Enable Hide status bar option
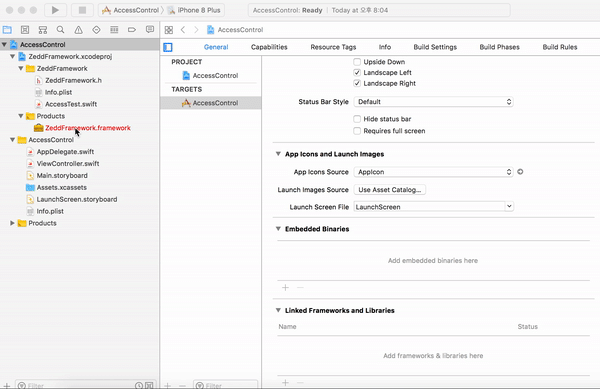The width and height of the screenshot is (600, 389). click(357, 119)
